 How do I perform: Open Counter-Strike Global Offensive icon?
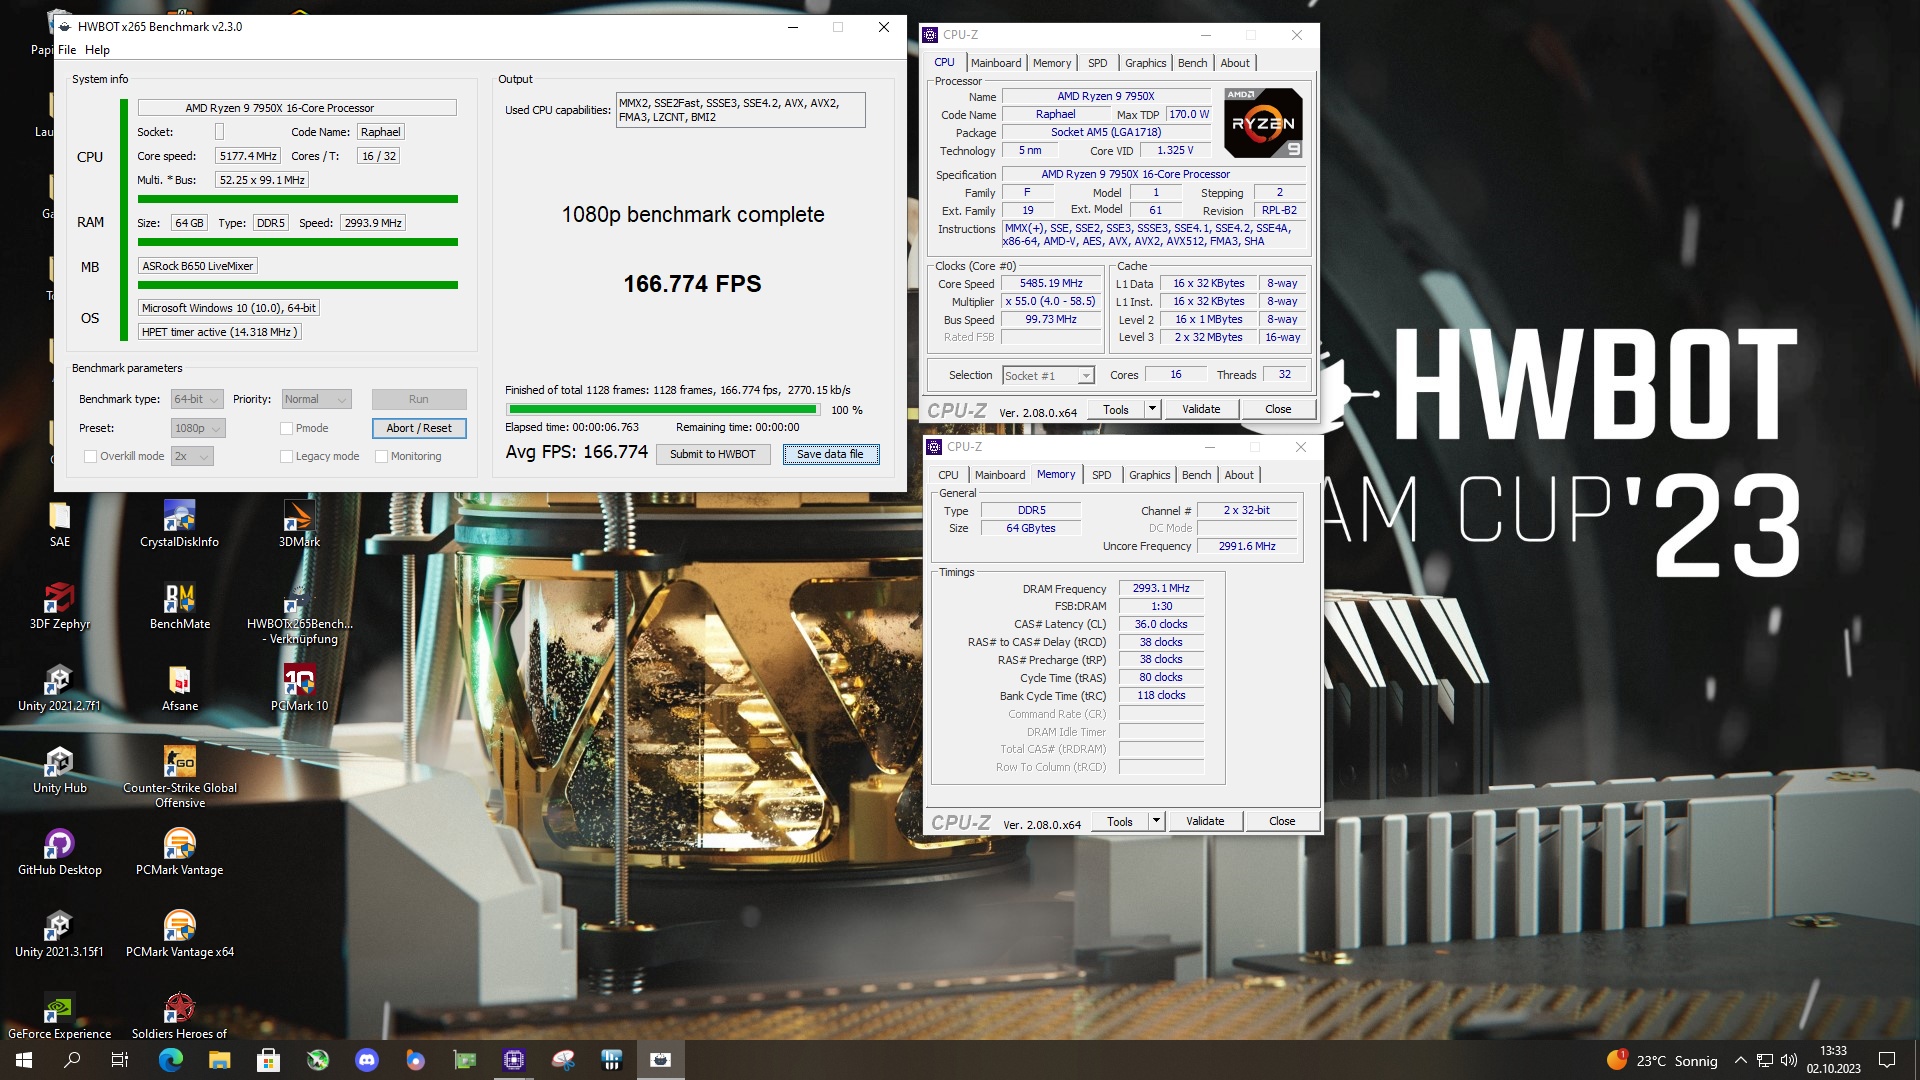point(180,777)
